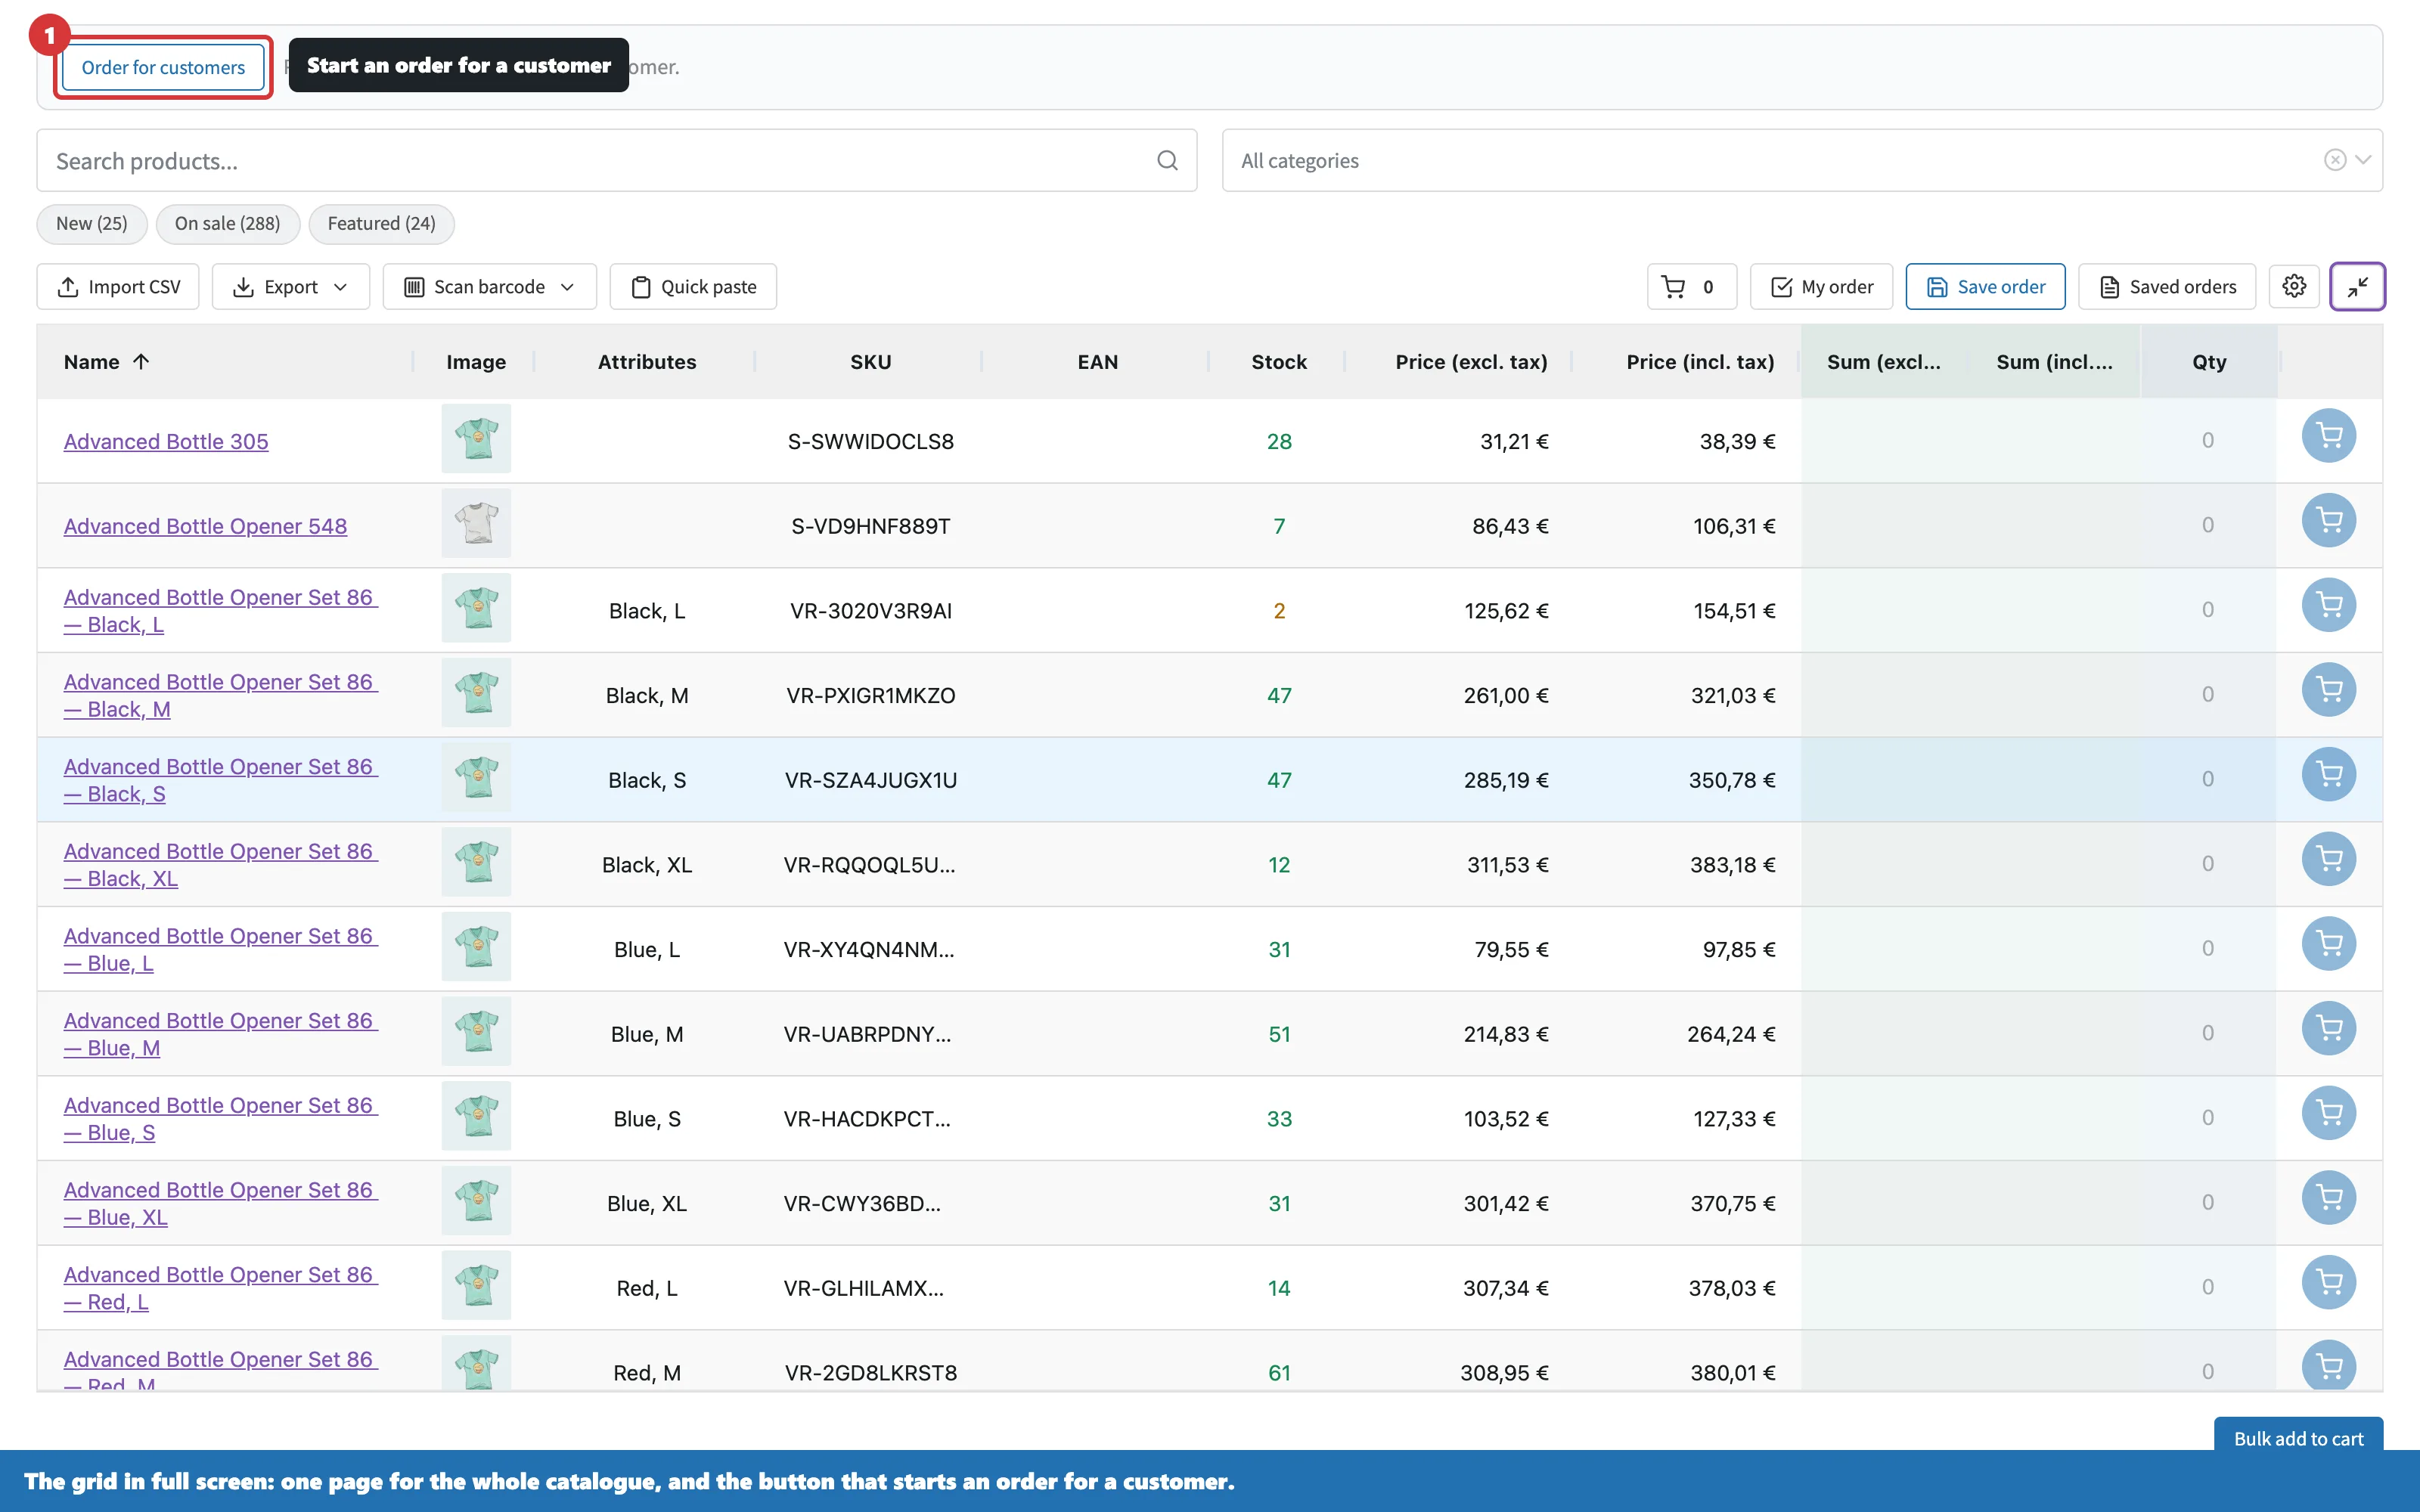
Task: Click SKU cell S-VD9HNF889T
Action: pos(870,526)
